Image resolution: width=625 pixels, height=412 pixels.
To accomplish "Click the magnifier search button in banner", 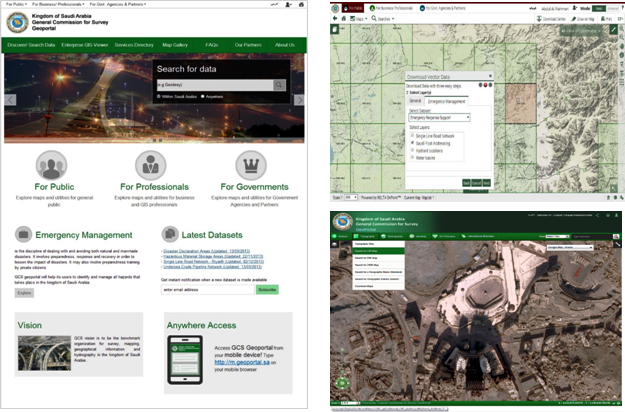I will coord(279,85).
